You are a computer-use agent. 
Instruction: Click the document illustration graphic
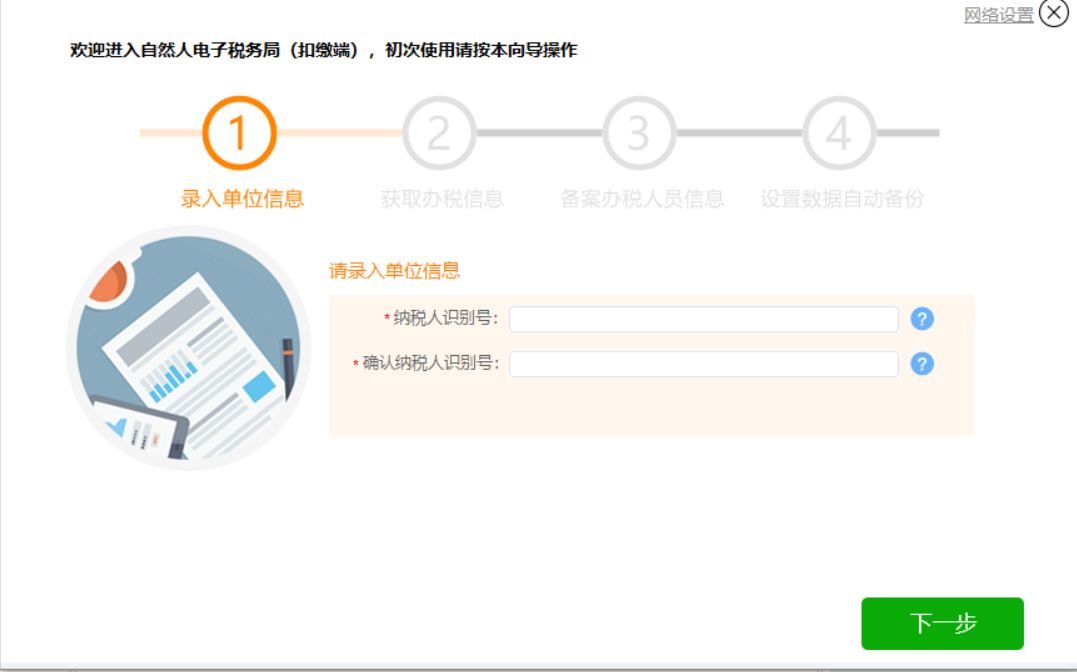click(x=188, y=348)
